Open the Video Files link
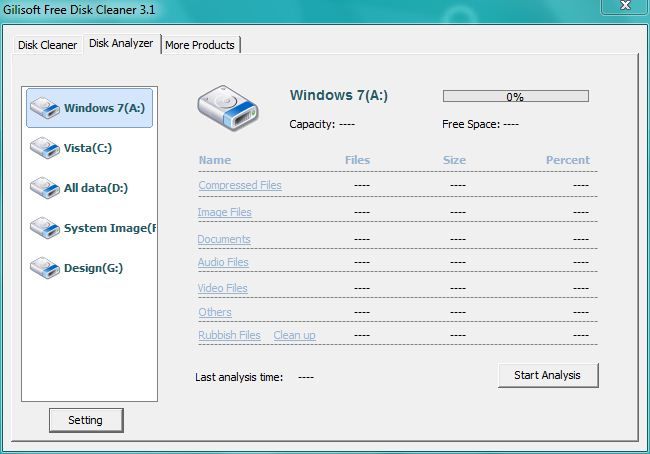This screenshot has width=650, height=454. pos(223,288)
